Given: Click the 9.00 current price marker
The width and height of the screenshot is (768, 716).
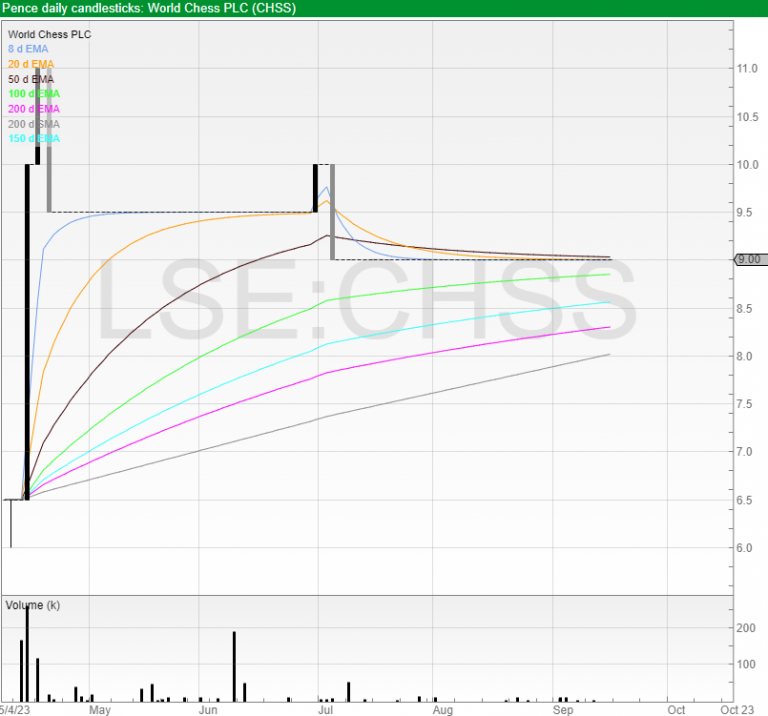Looking at the screenshot, I should (x=748, y=260).
